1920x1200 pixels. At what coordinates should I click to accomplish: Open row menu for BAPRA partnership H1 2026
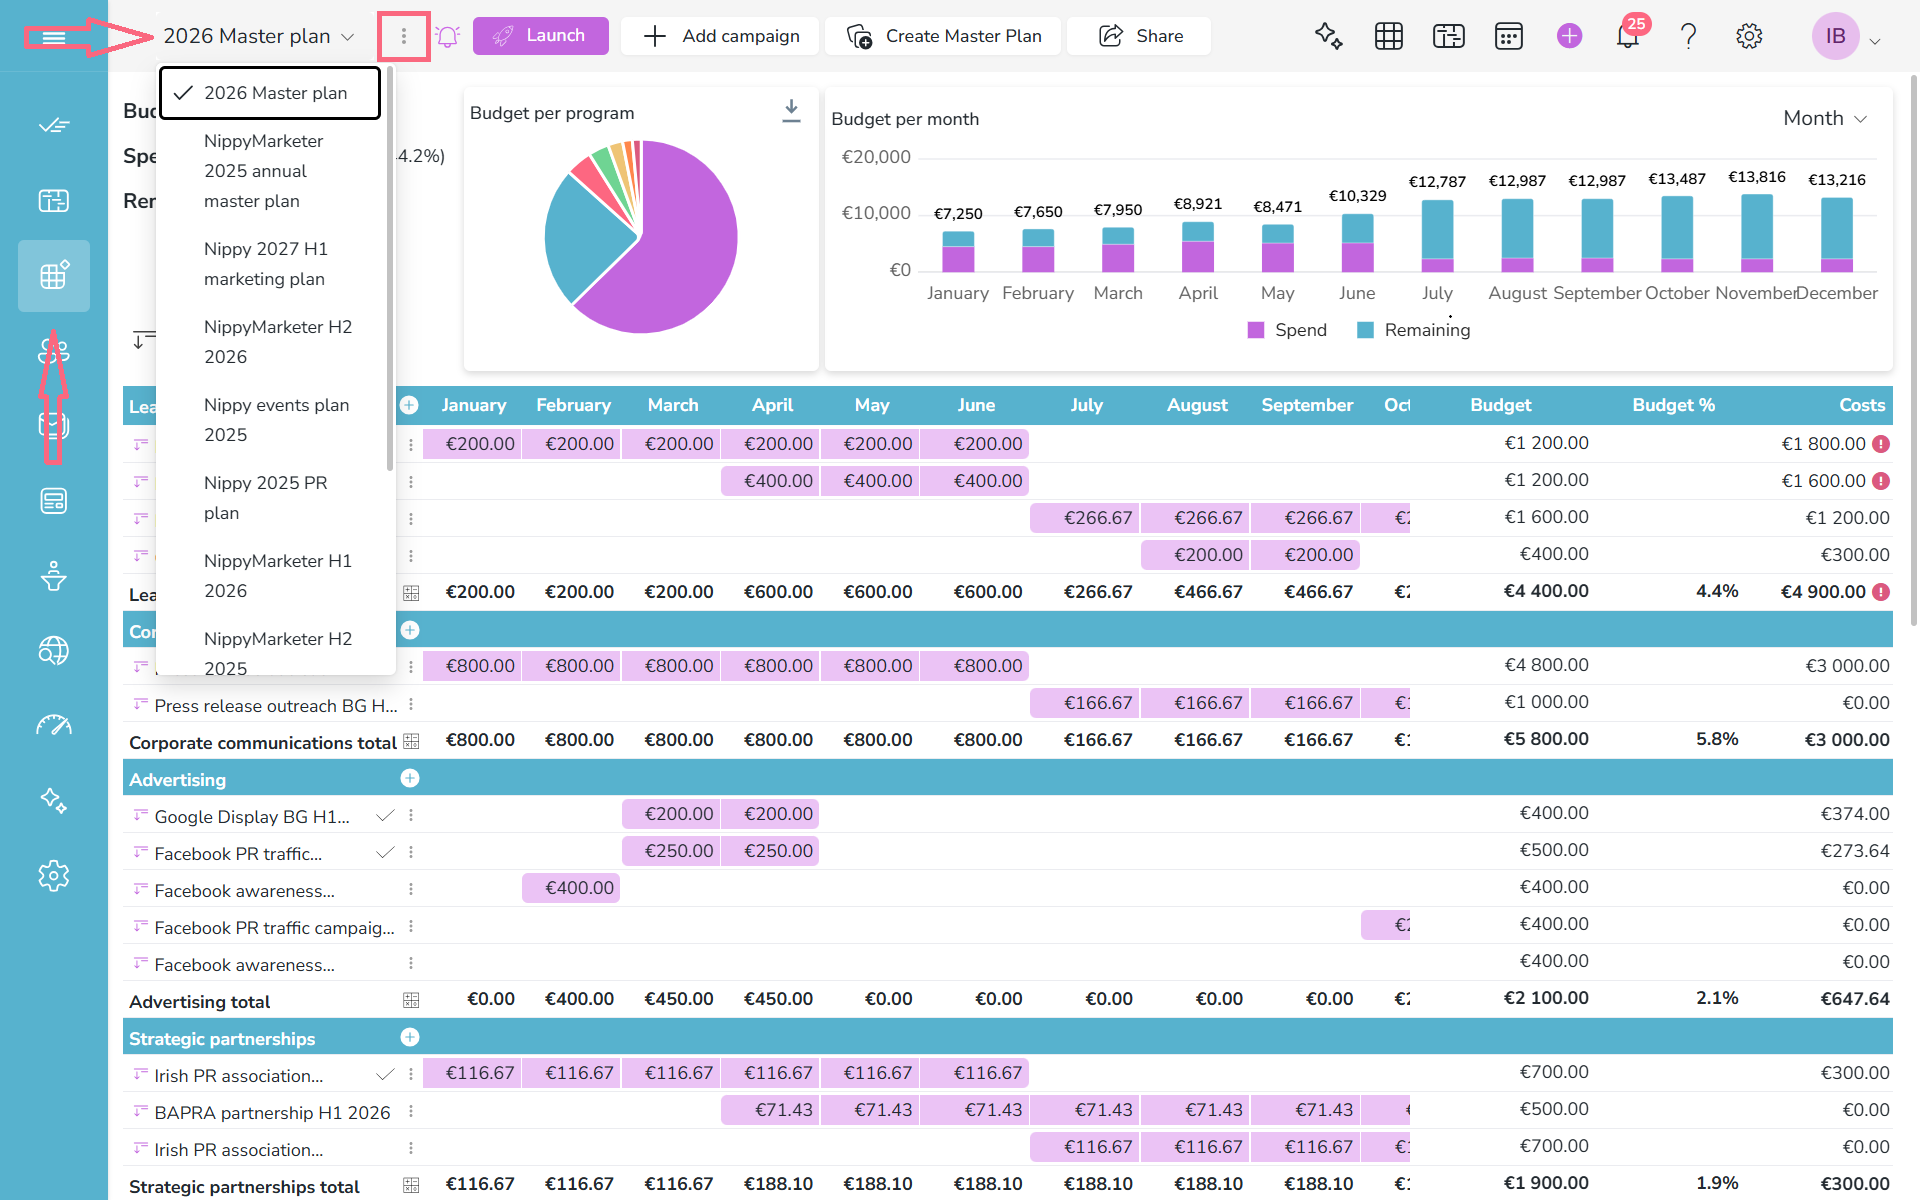[411, 1111]
